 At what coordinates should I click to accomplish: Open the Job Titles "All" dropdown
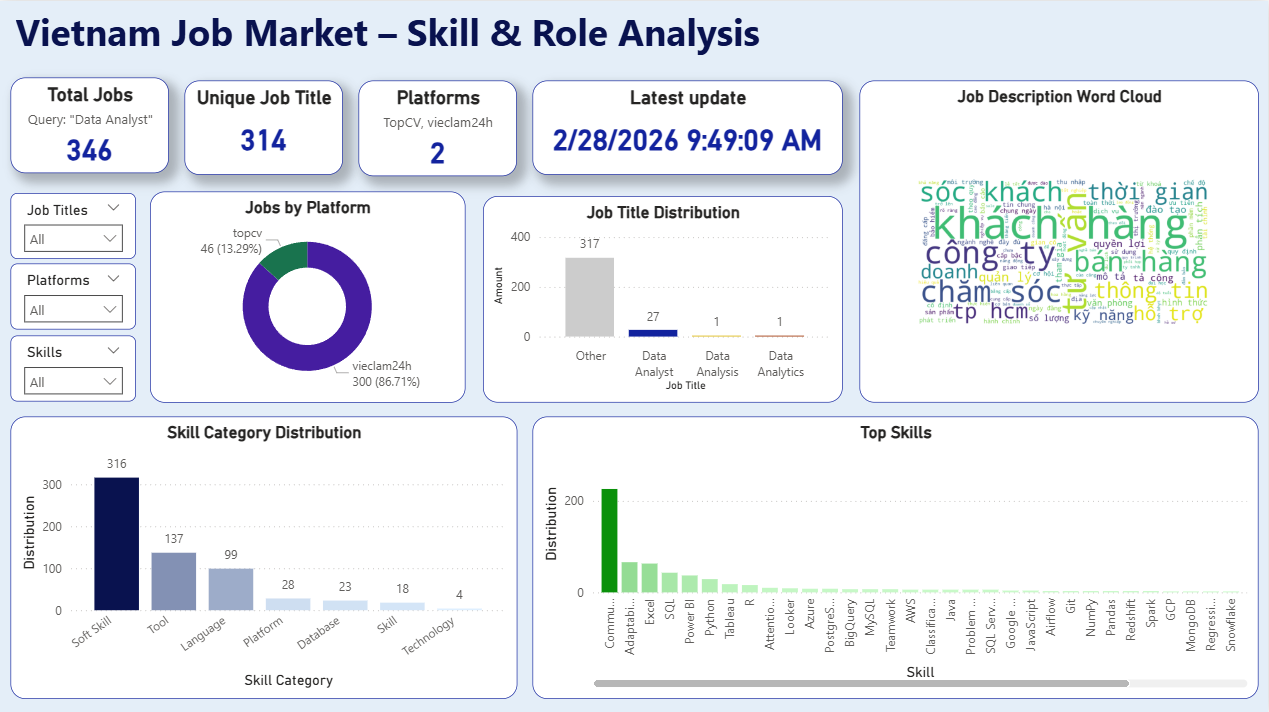coord(72,238)
